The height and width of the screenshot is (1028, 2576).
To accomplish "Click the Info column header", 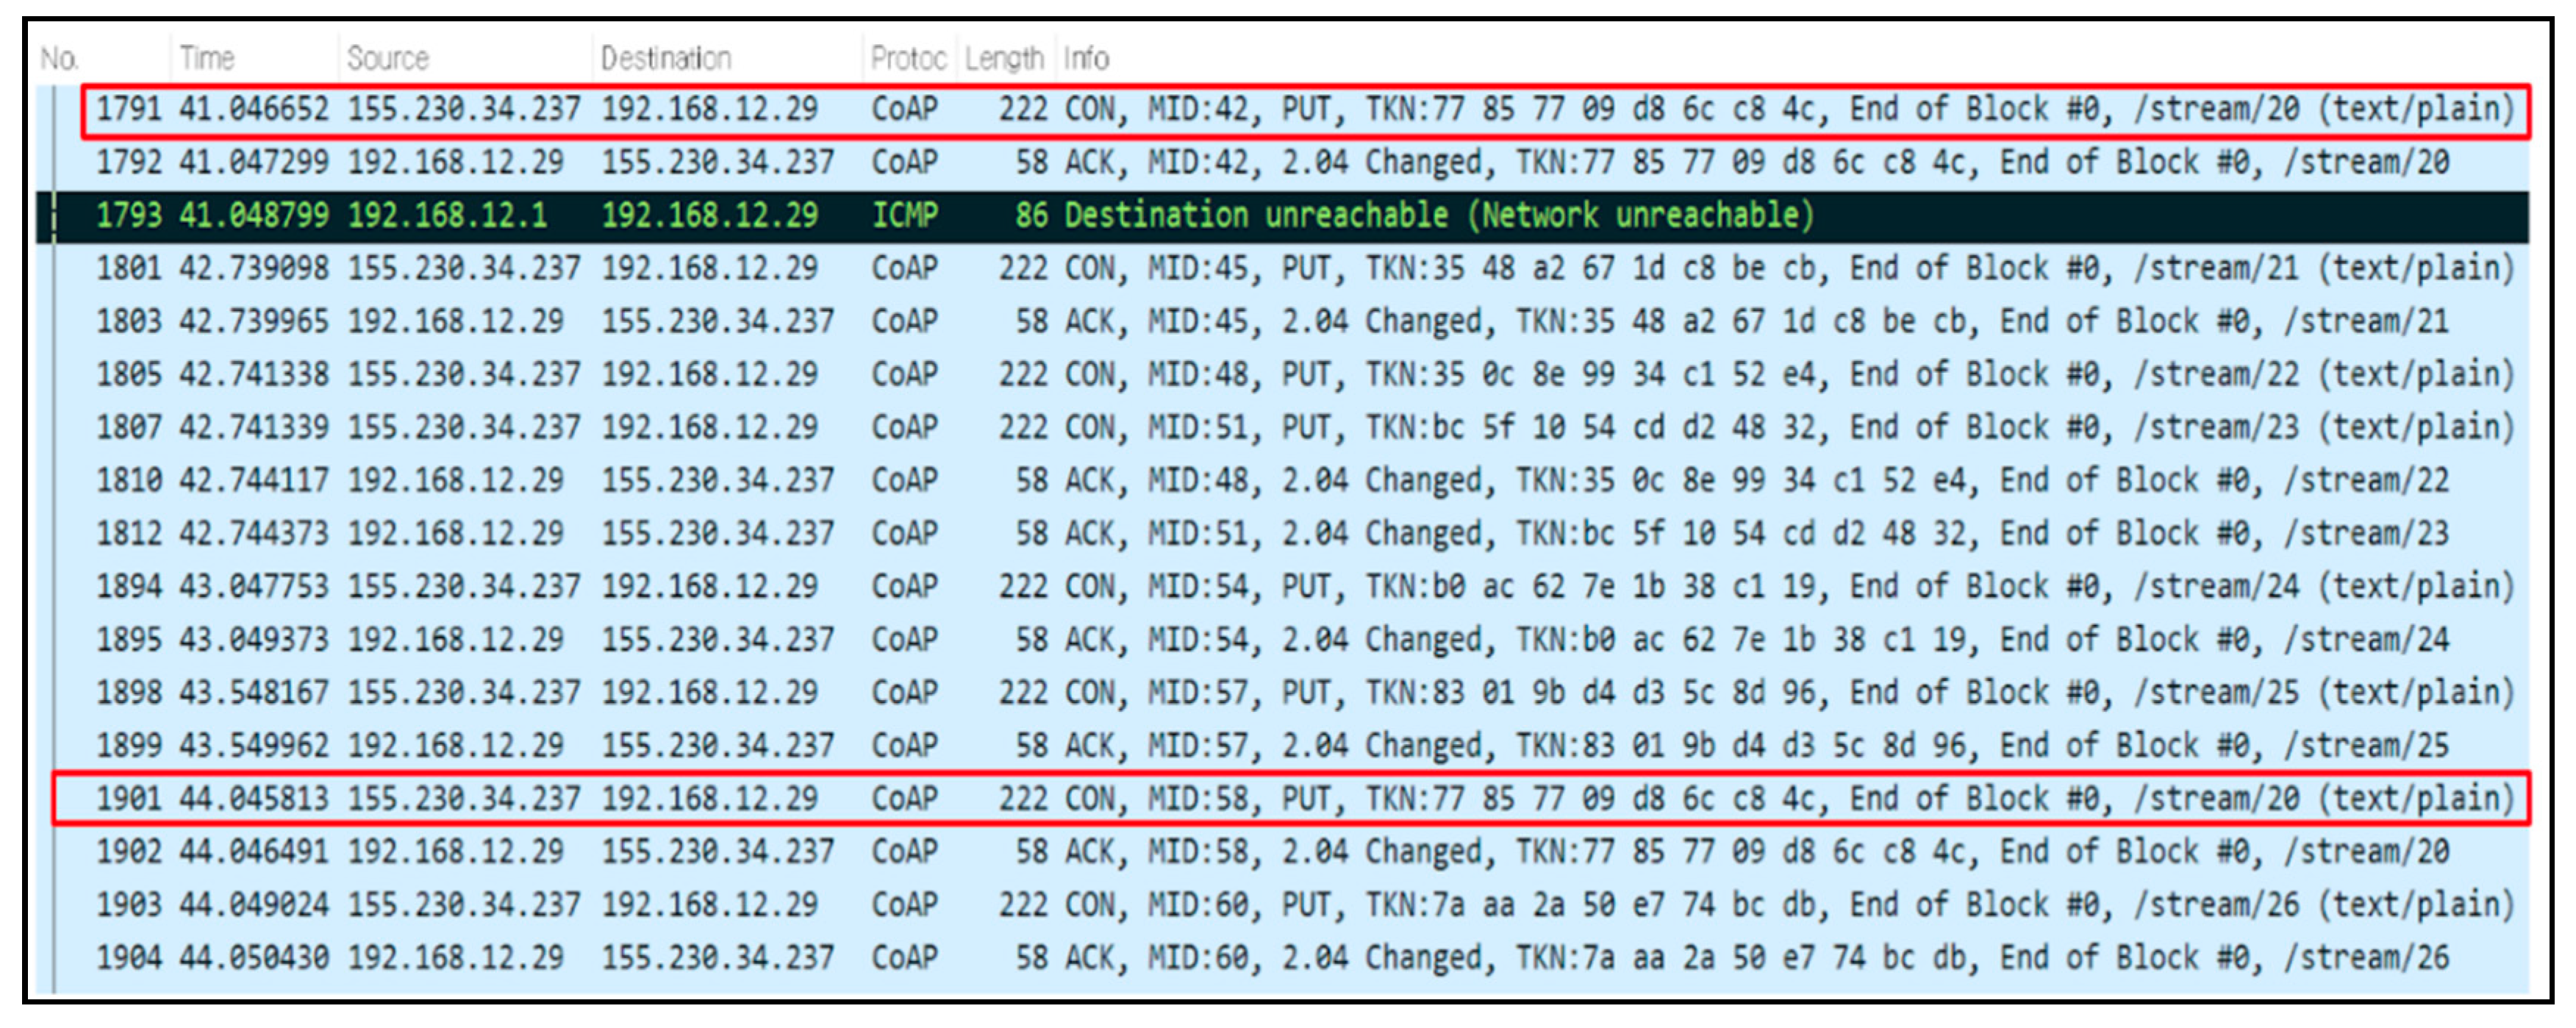I will click(1086, 59).
